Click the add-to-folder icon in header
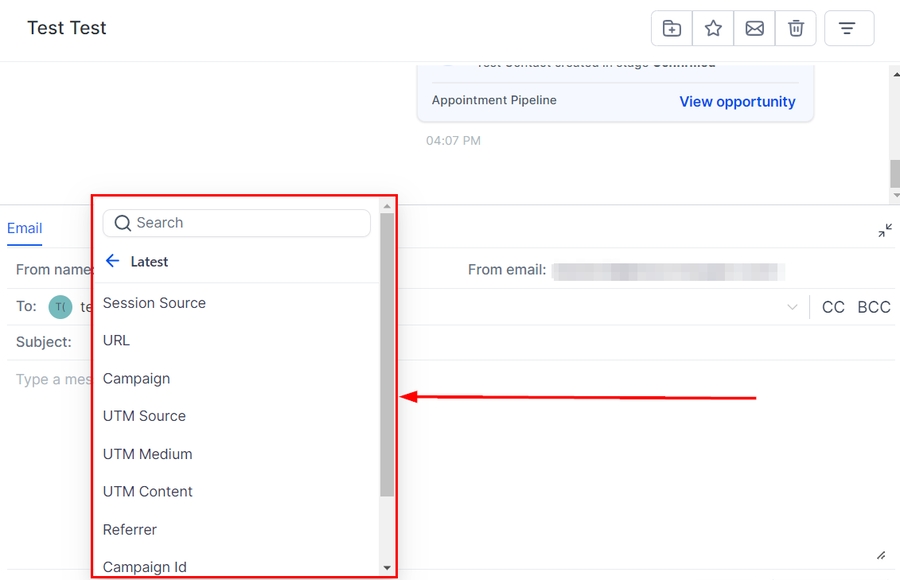Image resolution: width=900 pixels, height=580 pixels. [x=672, y=29]
